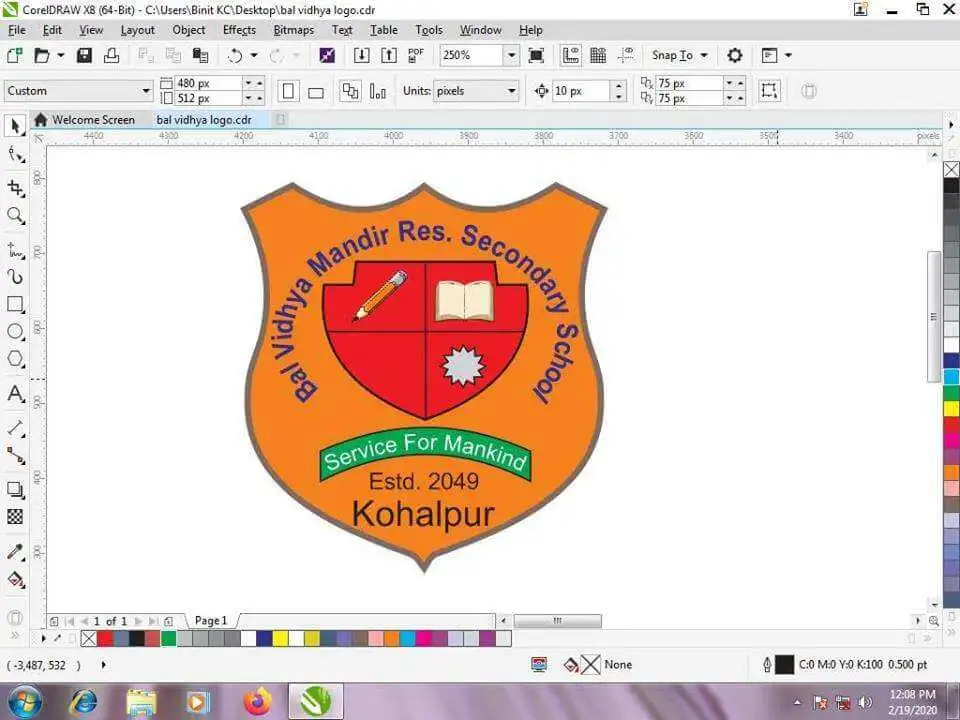This screenshot has height=720, width=960.
Task: Click the green swatch in document palette
Action: click(169, 639)
